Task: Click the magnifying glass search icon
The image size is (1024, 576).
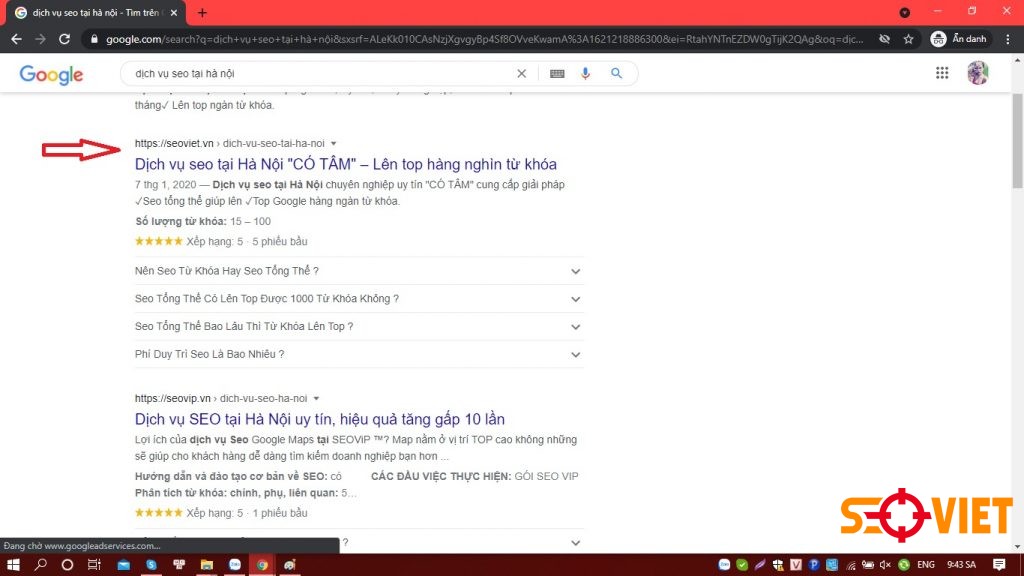Action: tap(616, 73)
